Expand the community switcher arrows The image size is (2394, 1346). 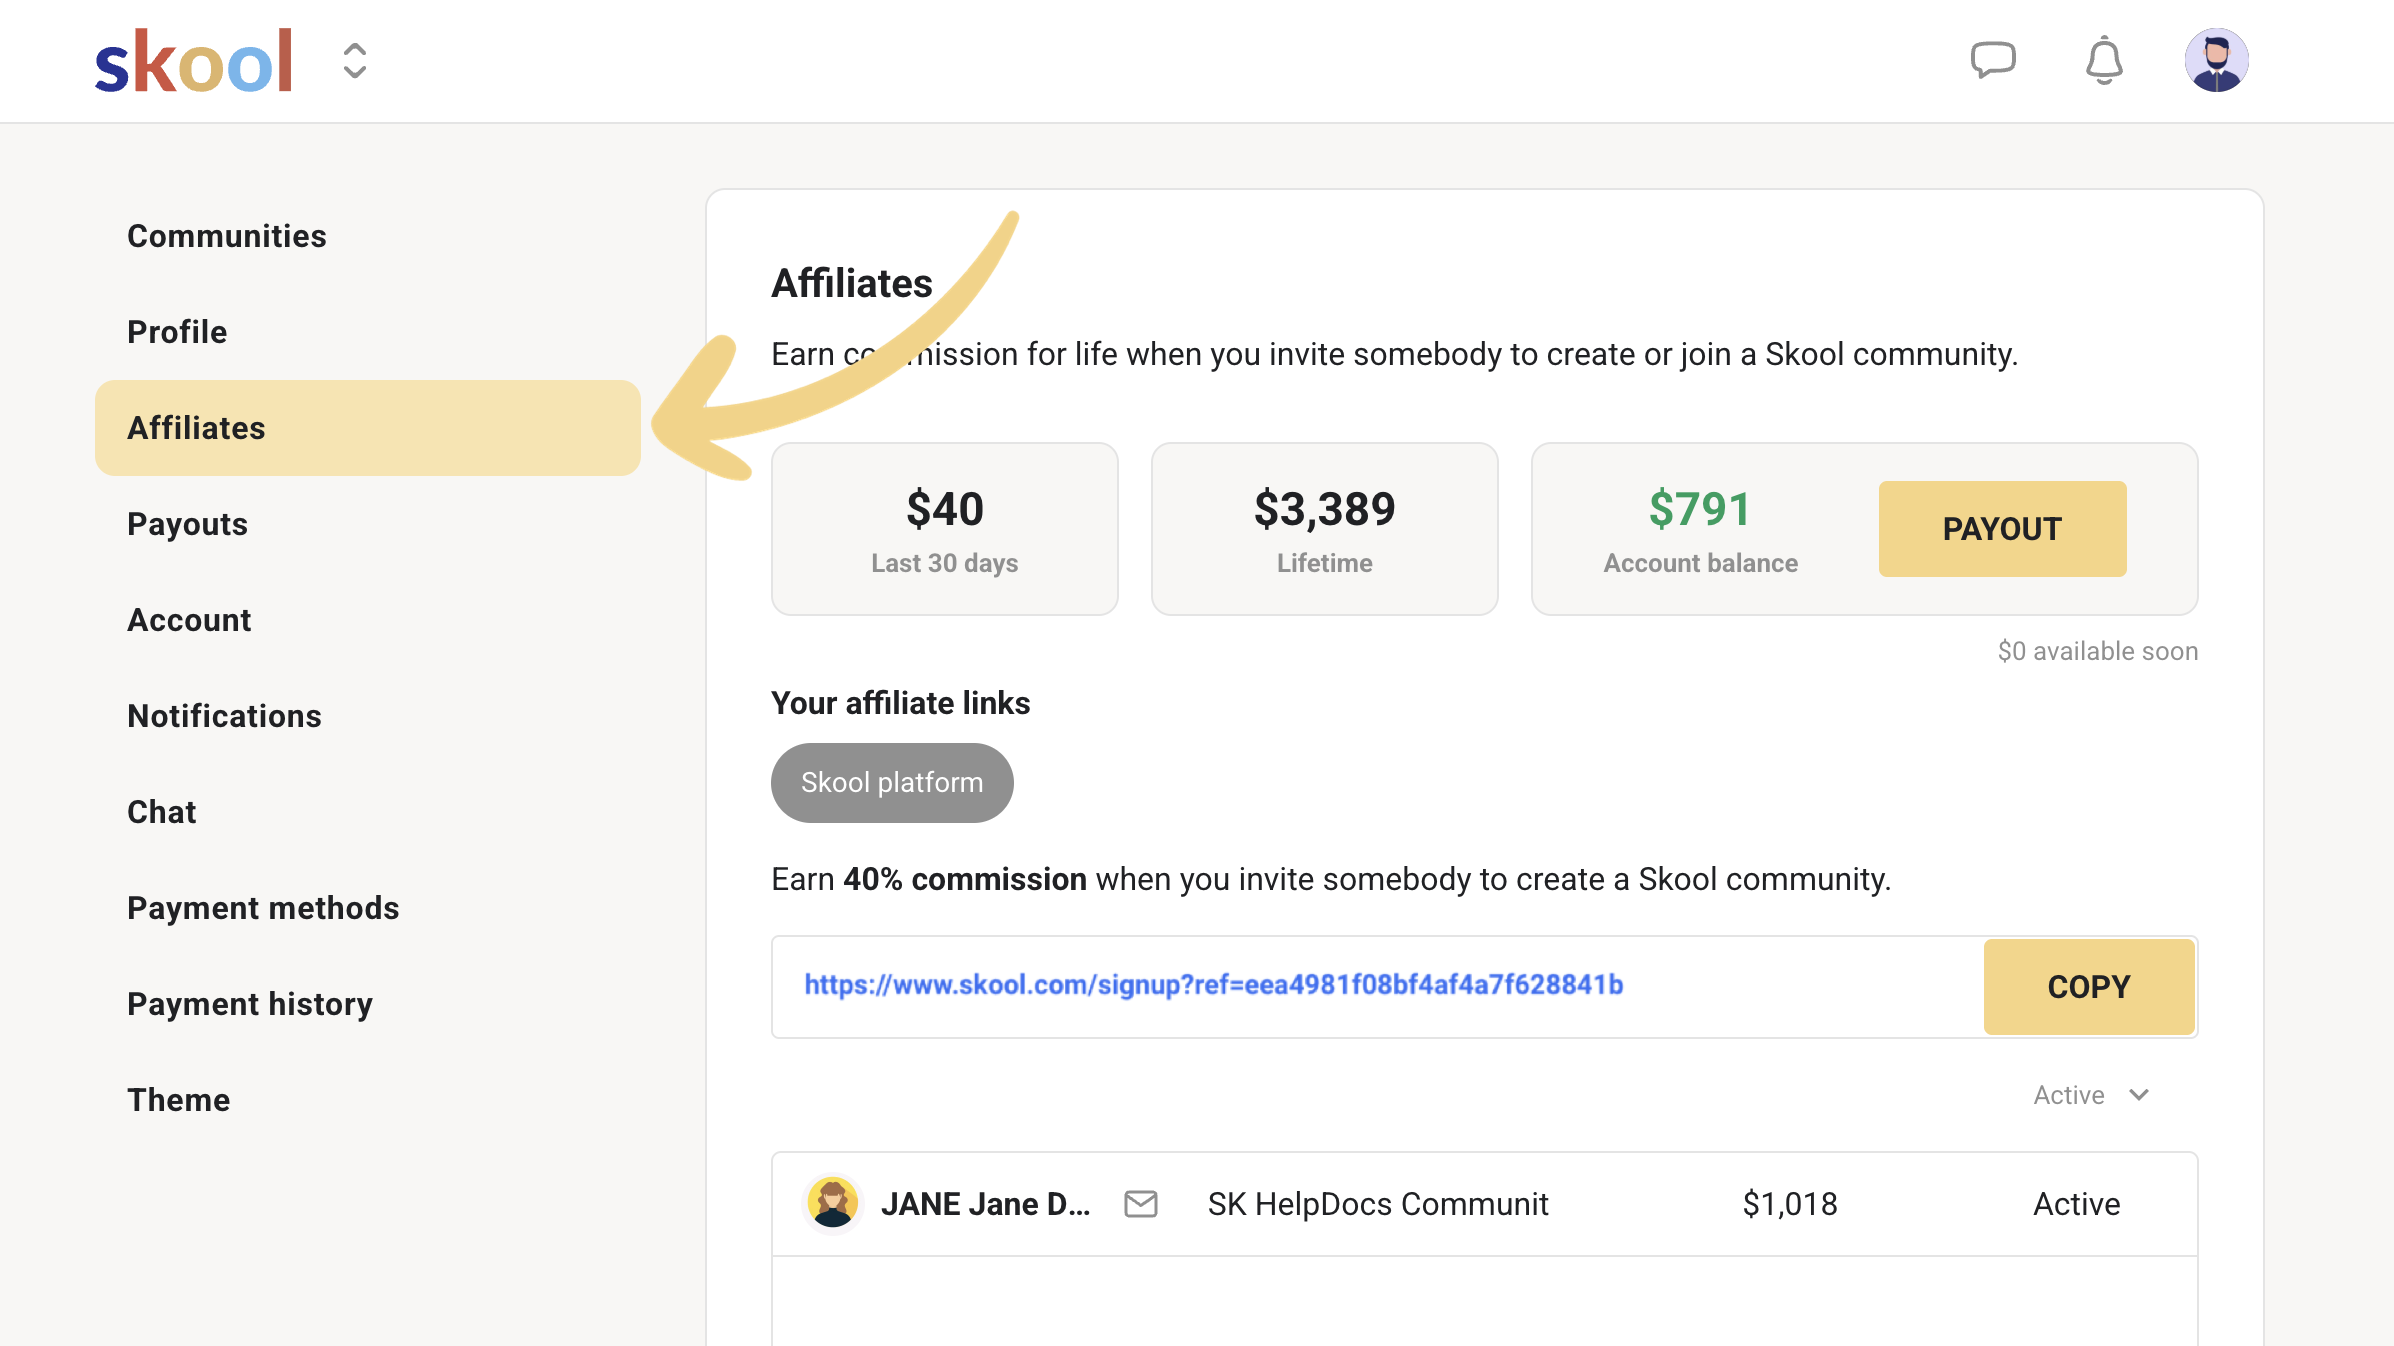point(355,61)
